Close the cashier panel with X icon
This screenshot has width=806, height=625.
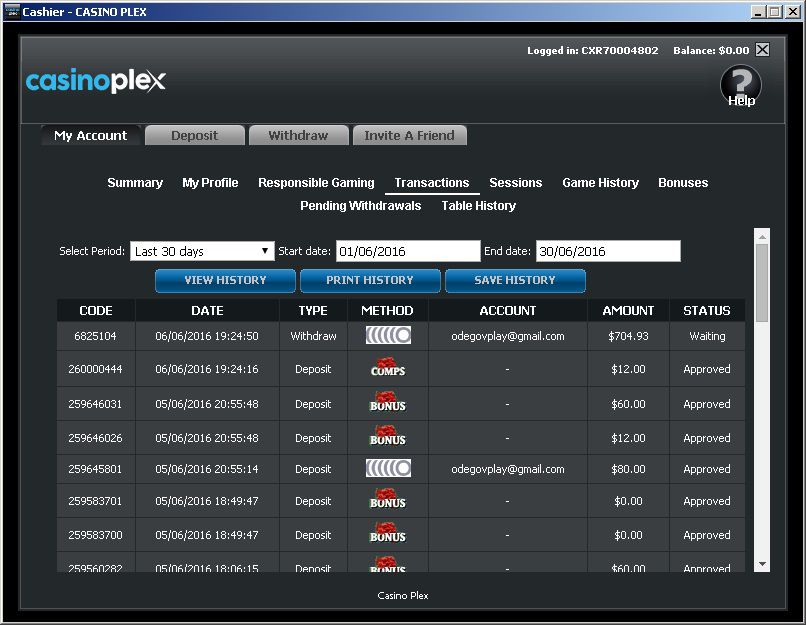pos(763,50)
